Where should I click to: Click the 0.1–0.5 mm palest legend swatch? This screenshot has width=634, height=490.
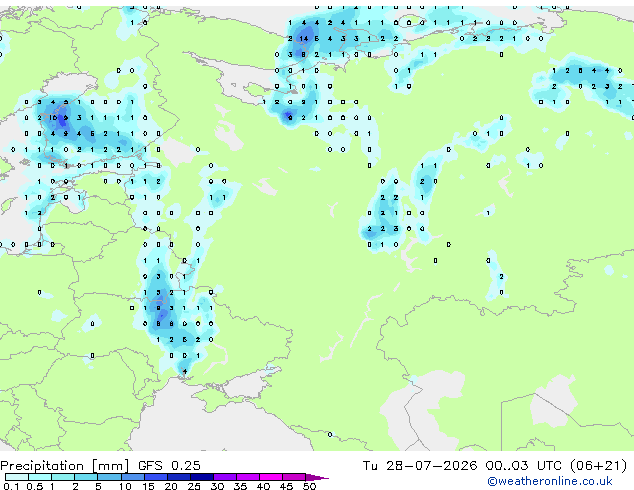tap(17, 477)
